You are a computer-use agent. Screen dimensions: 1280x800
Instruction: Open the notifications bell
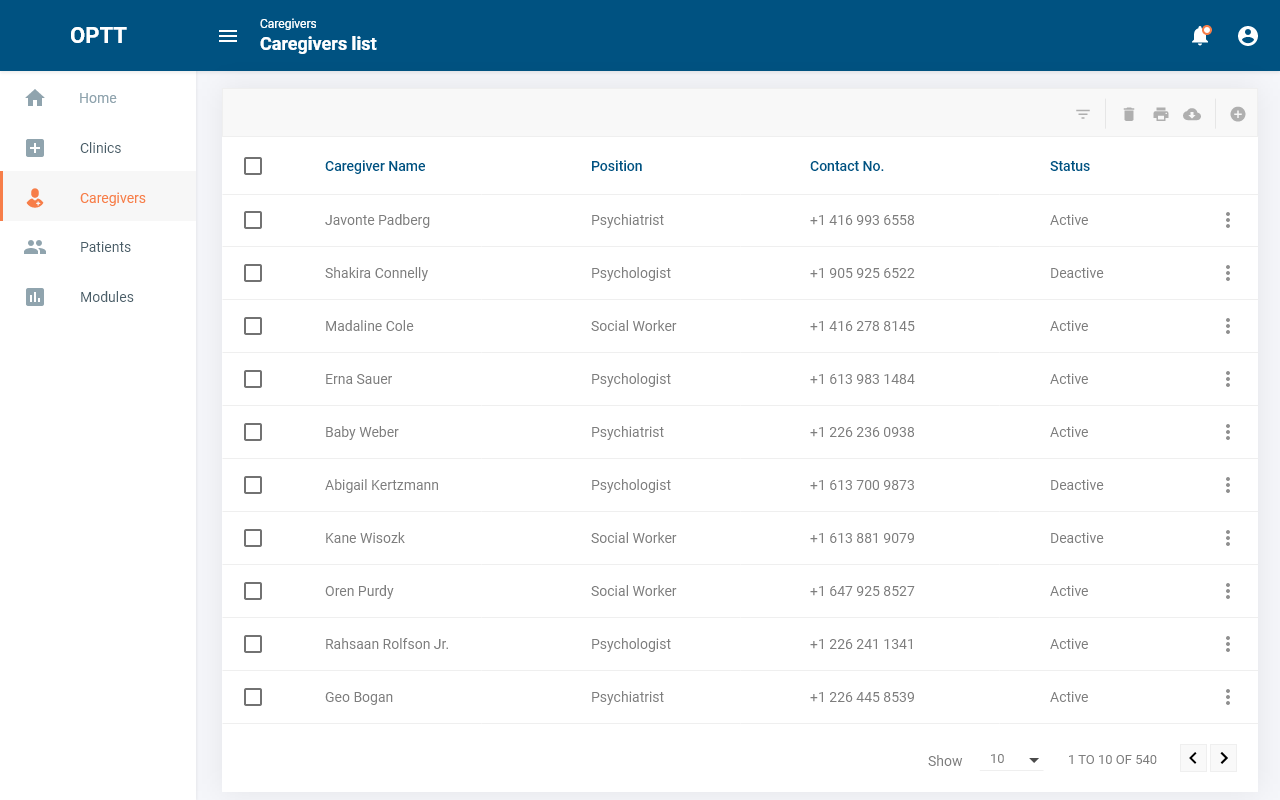click(x=1200, y=36)
